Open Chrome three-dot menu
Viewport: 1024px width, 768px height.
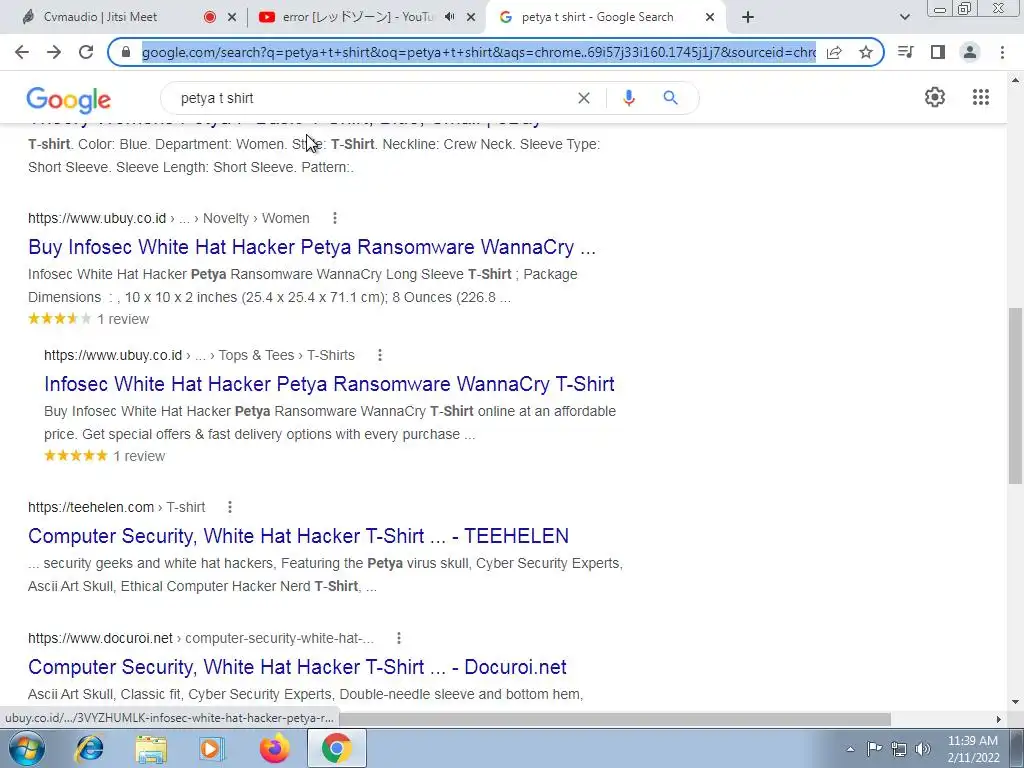tap(1002, 52)
